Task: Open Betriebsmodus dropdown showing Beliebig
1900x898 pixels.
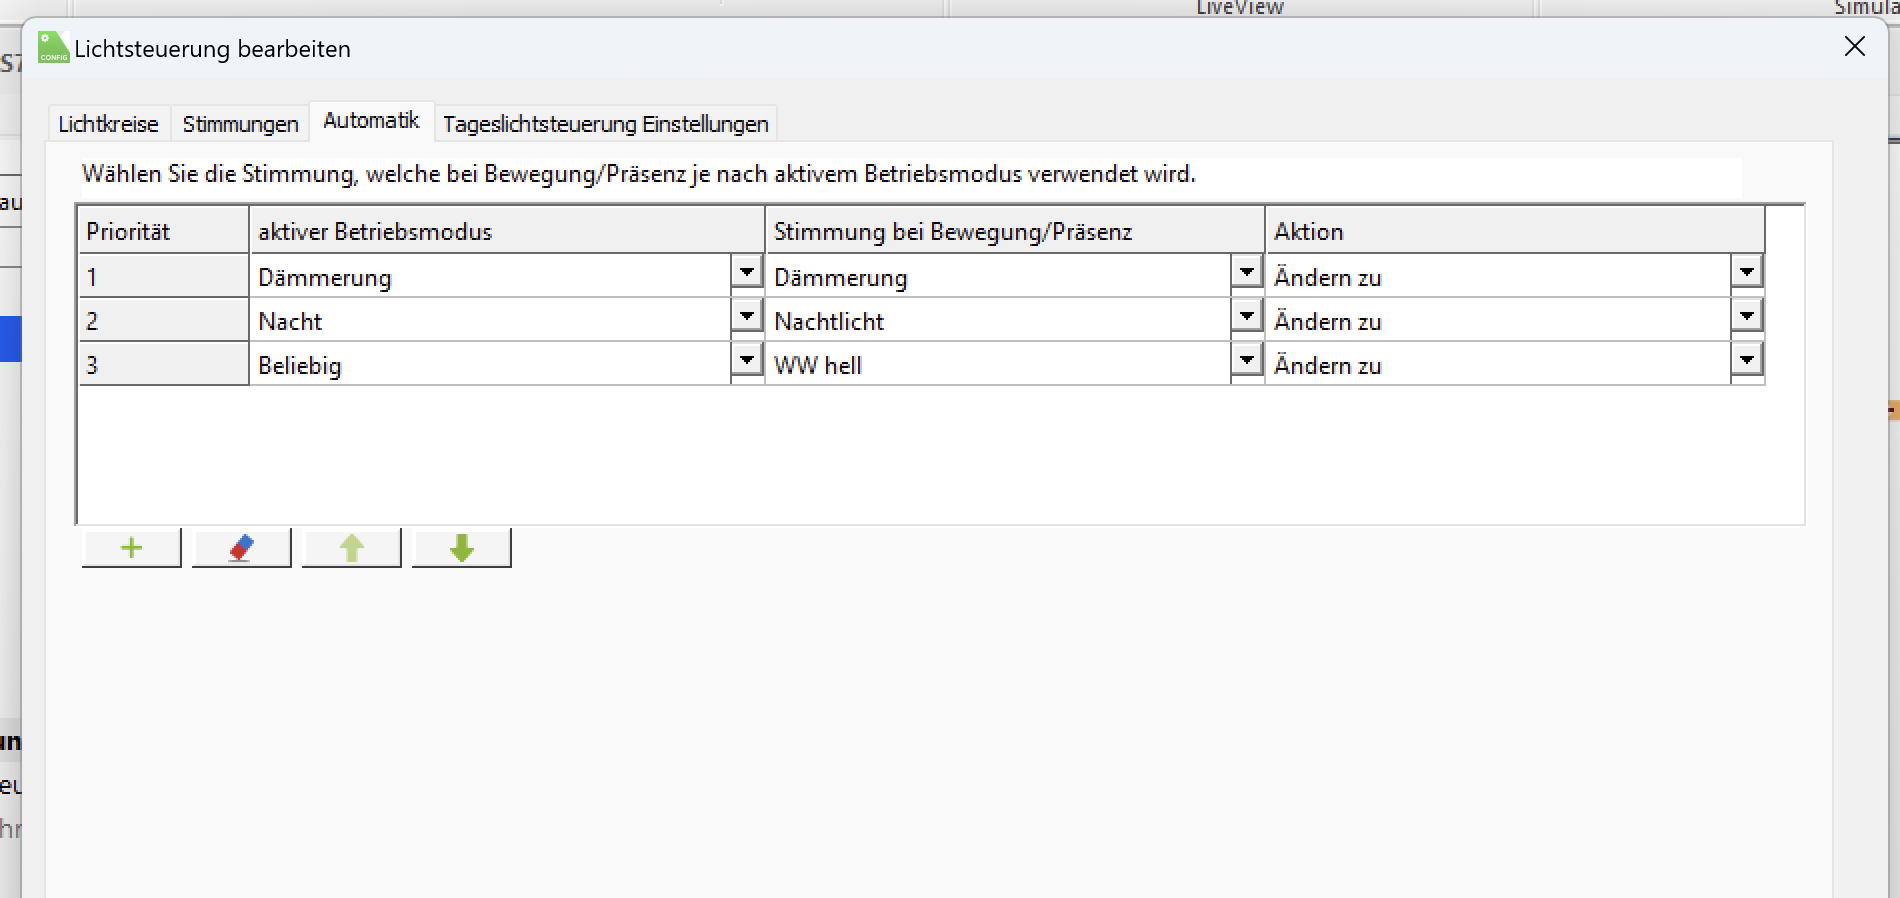Action: (746, 360)
